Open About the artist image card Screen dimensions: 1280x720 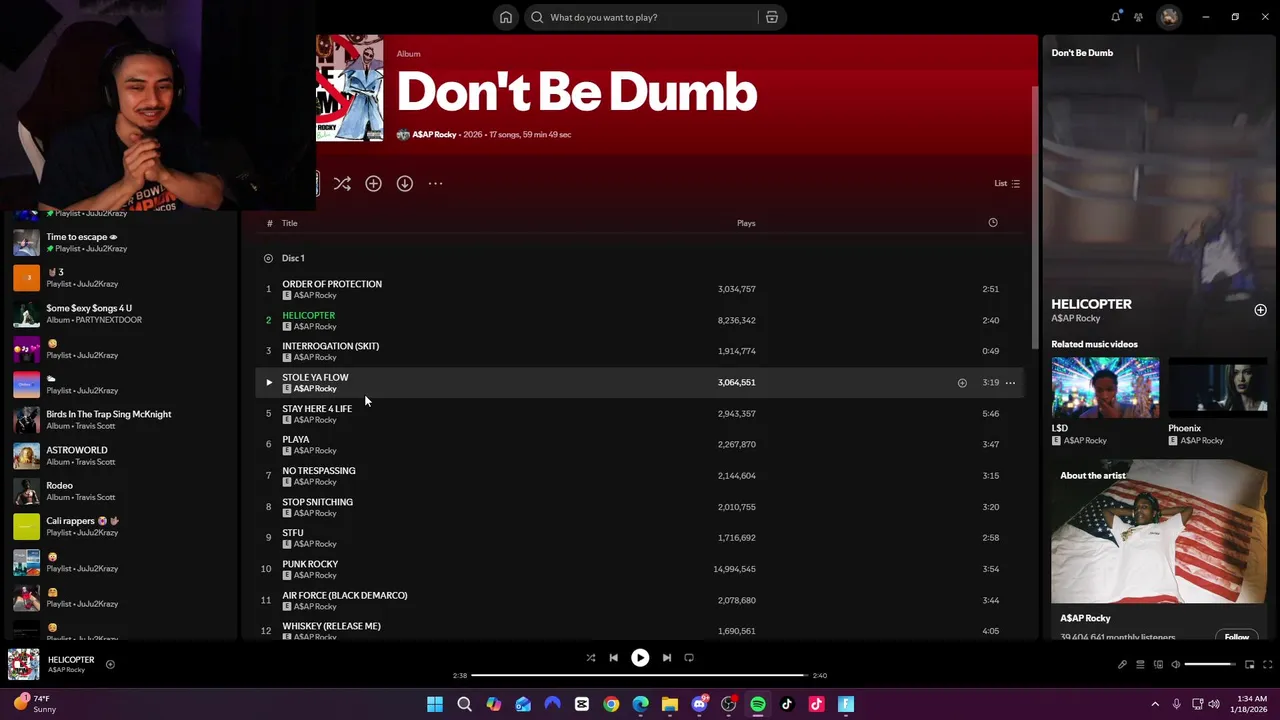[x=1159, y=532]
